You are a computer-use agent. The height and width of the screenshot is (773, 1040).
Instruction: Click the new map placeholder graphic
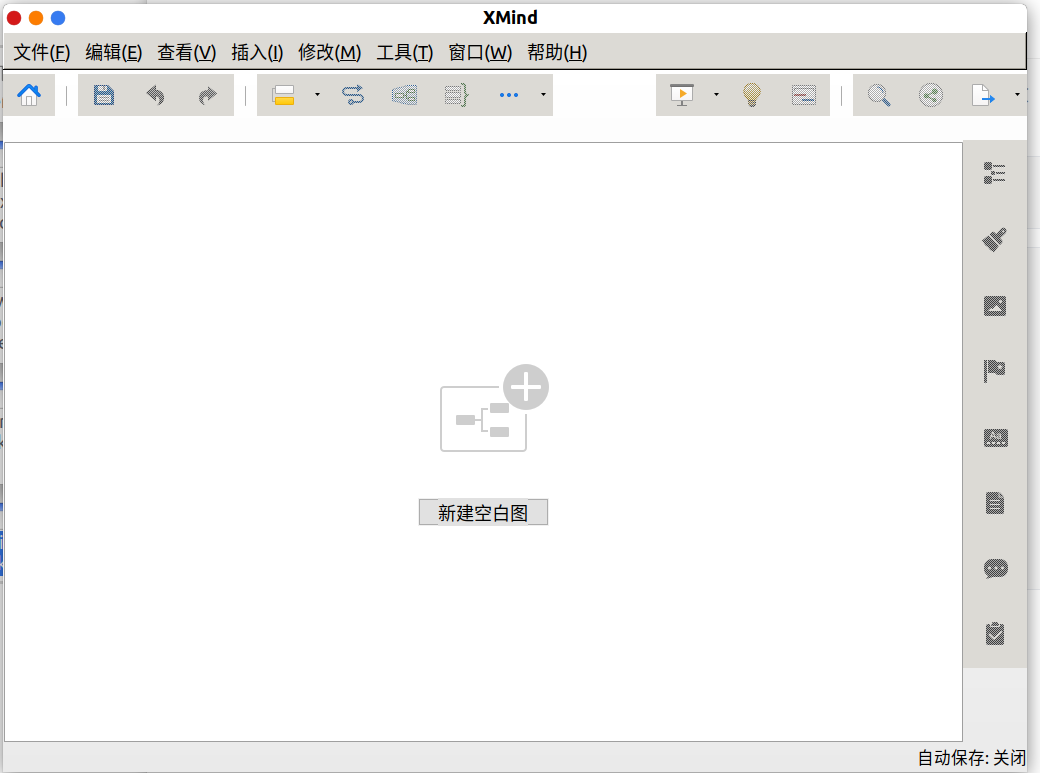[x=494, y=408]
